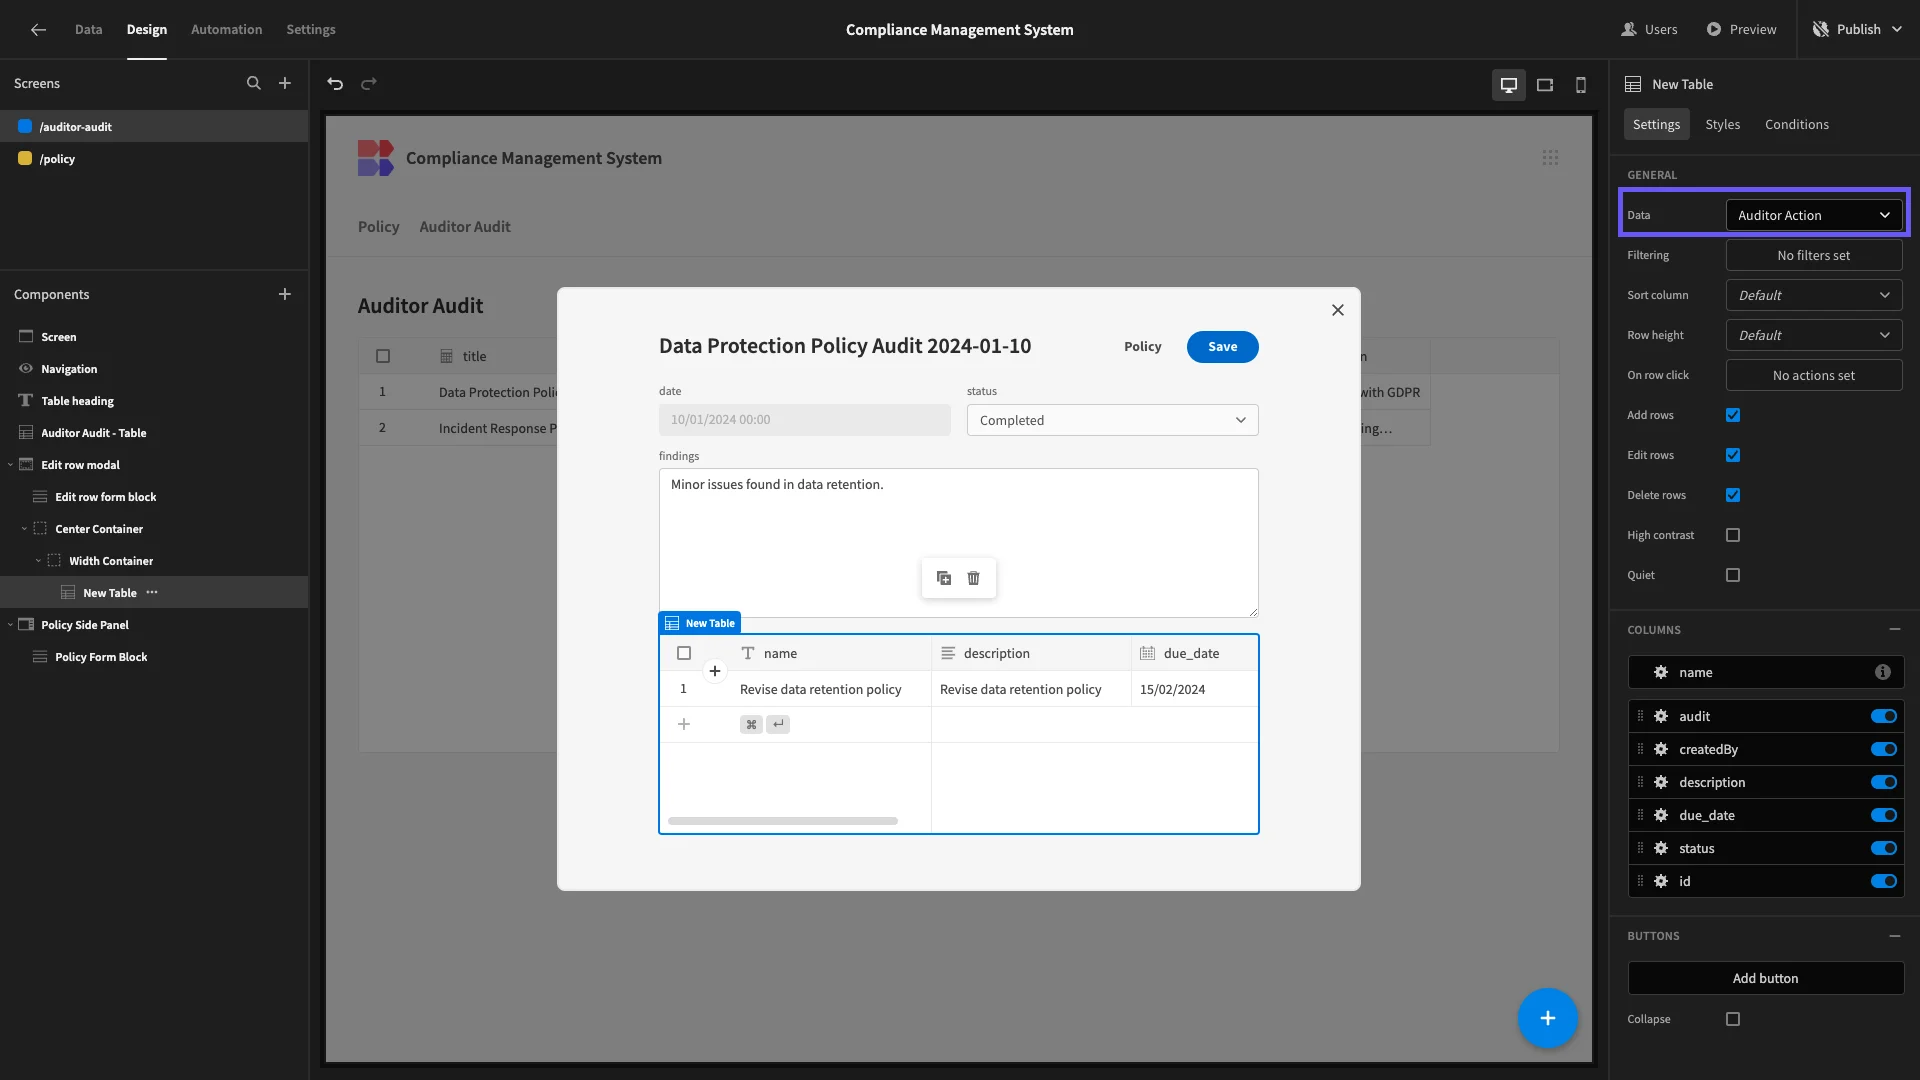Close the edit row modal

click(1338, 310)
